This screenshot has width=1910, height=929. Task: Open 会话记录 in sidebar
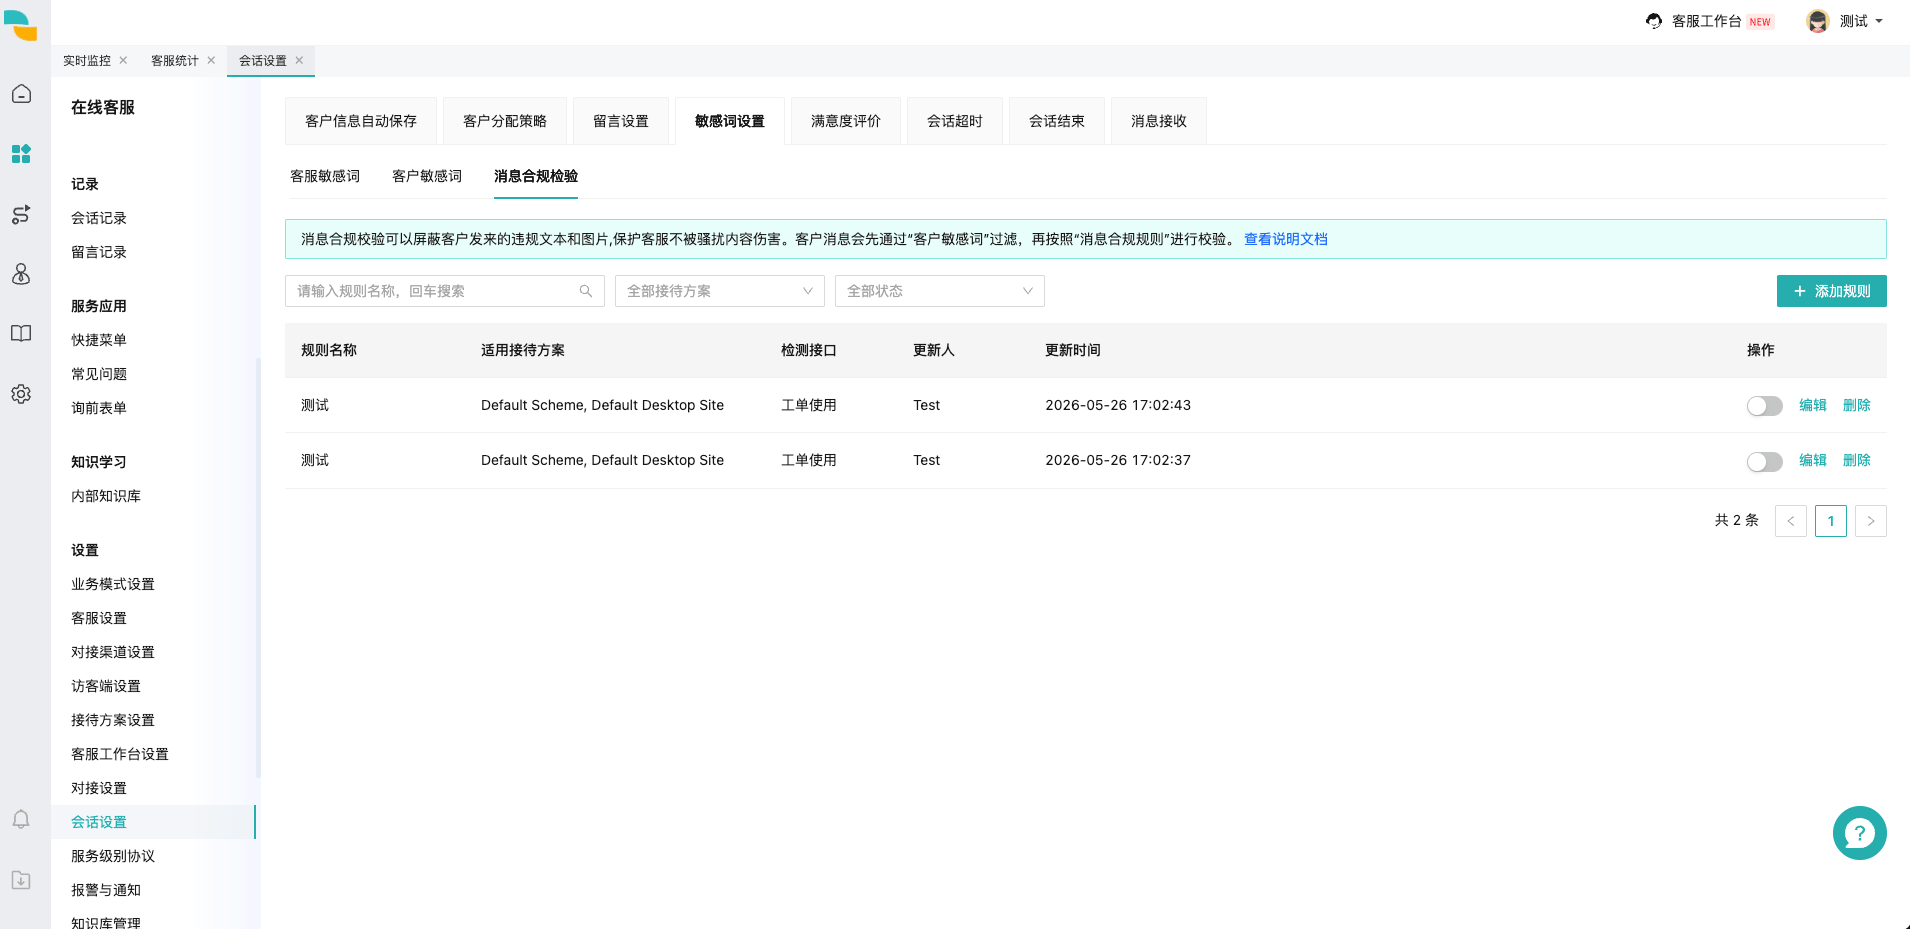pos(99,218)
